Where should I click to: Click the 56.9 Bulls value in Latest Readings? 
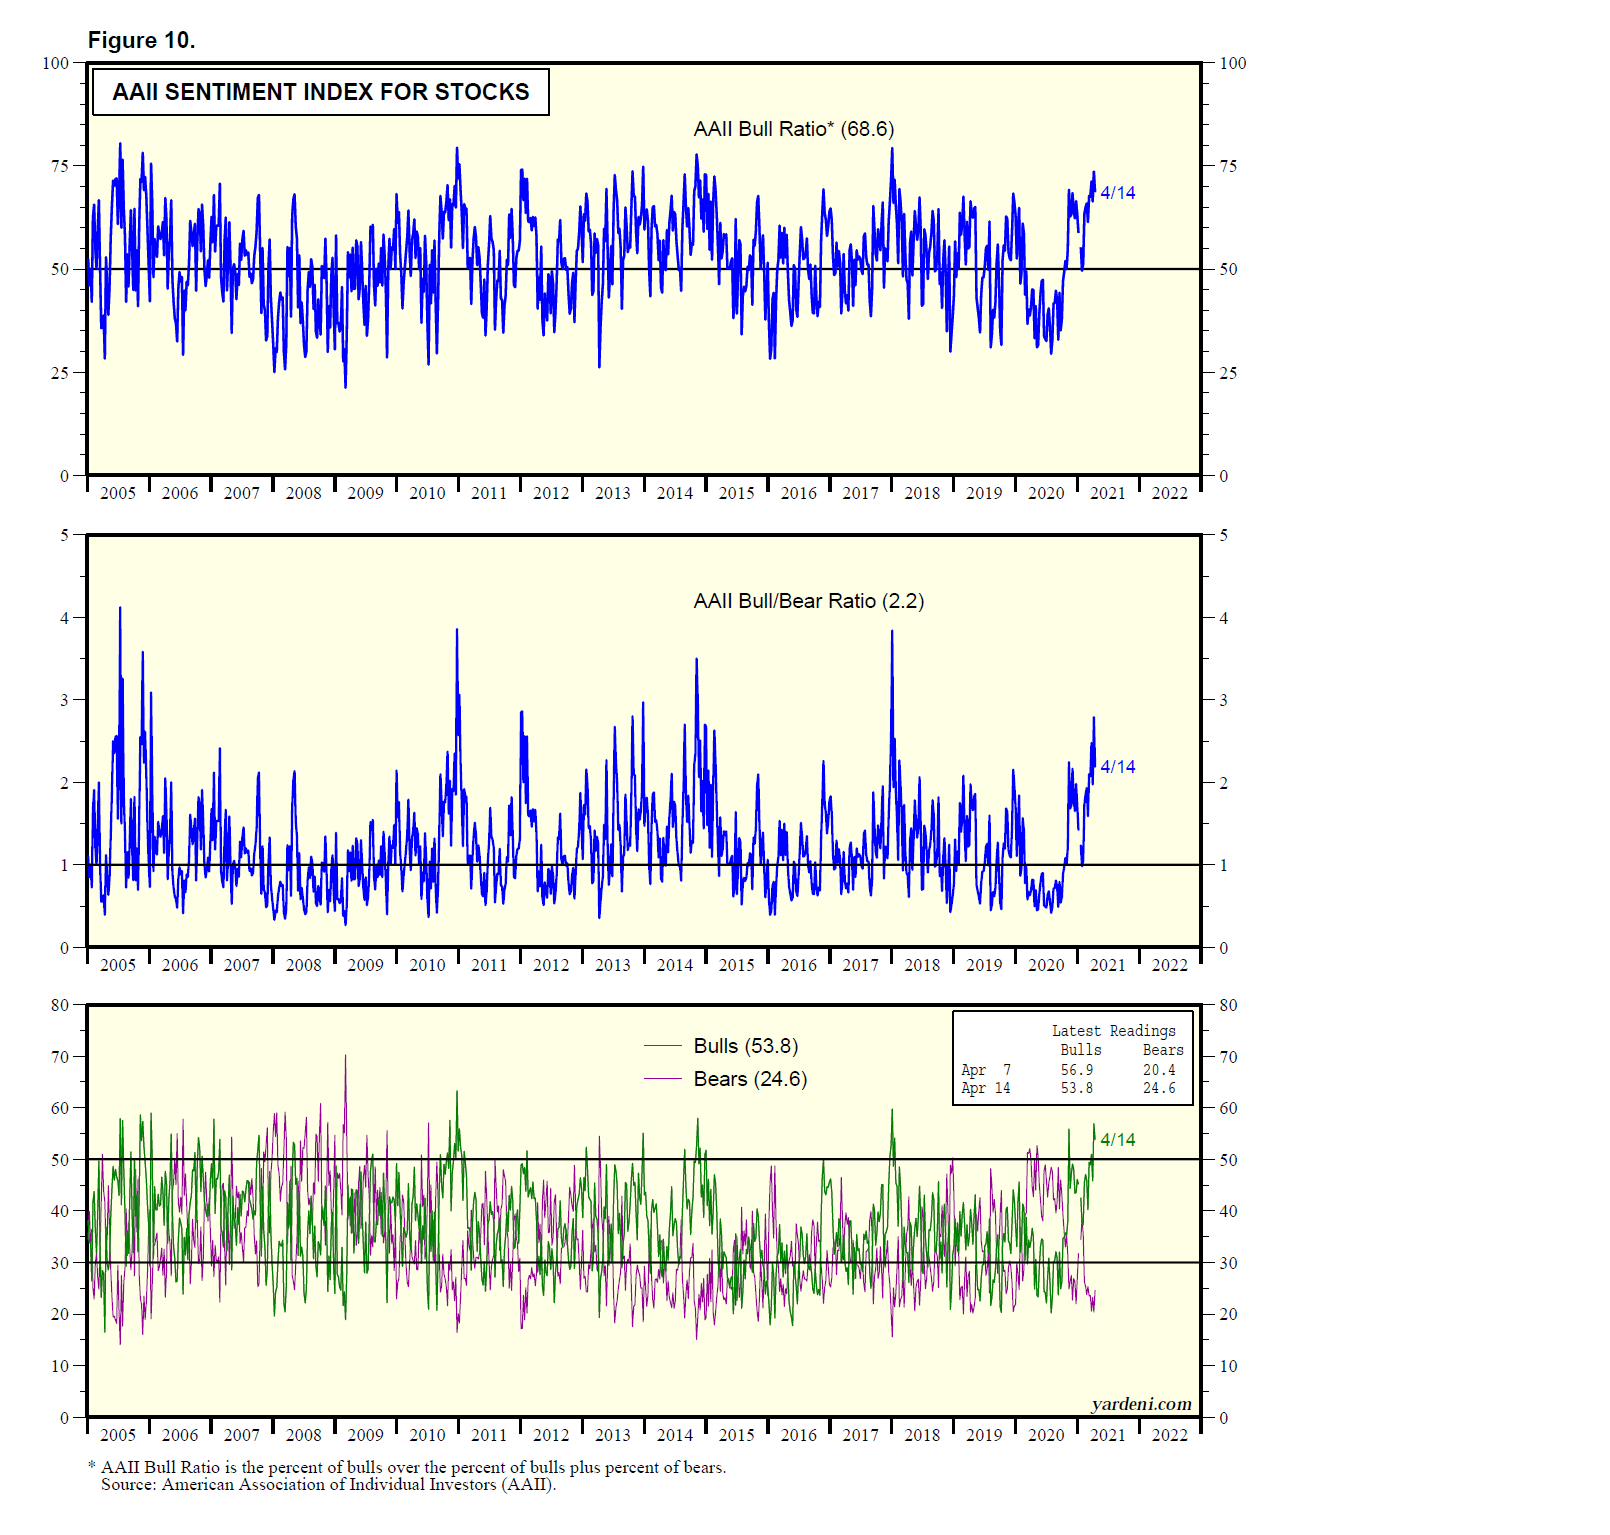coord(1076,1070)
